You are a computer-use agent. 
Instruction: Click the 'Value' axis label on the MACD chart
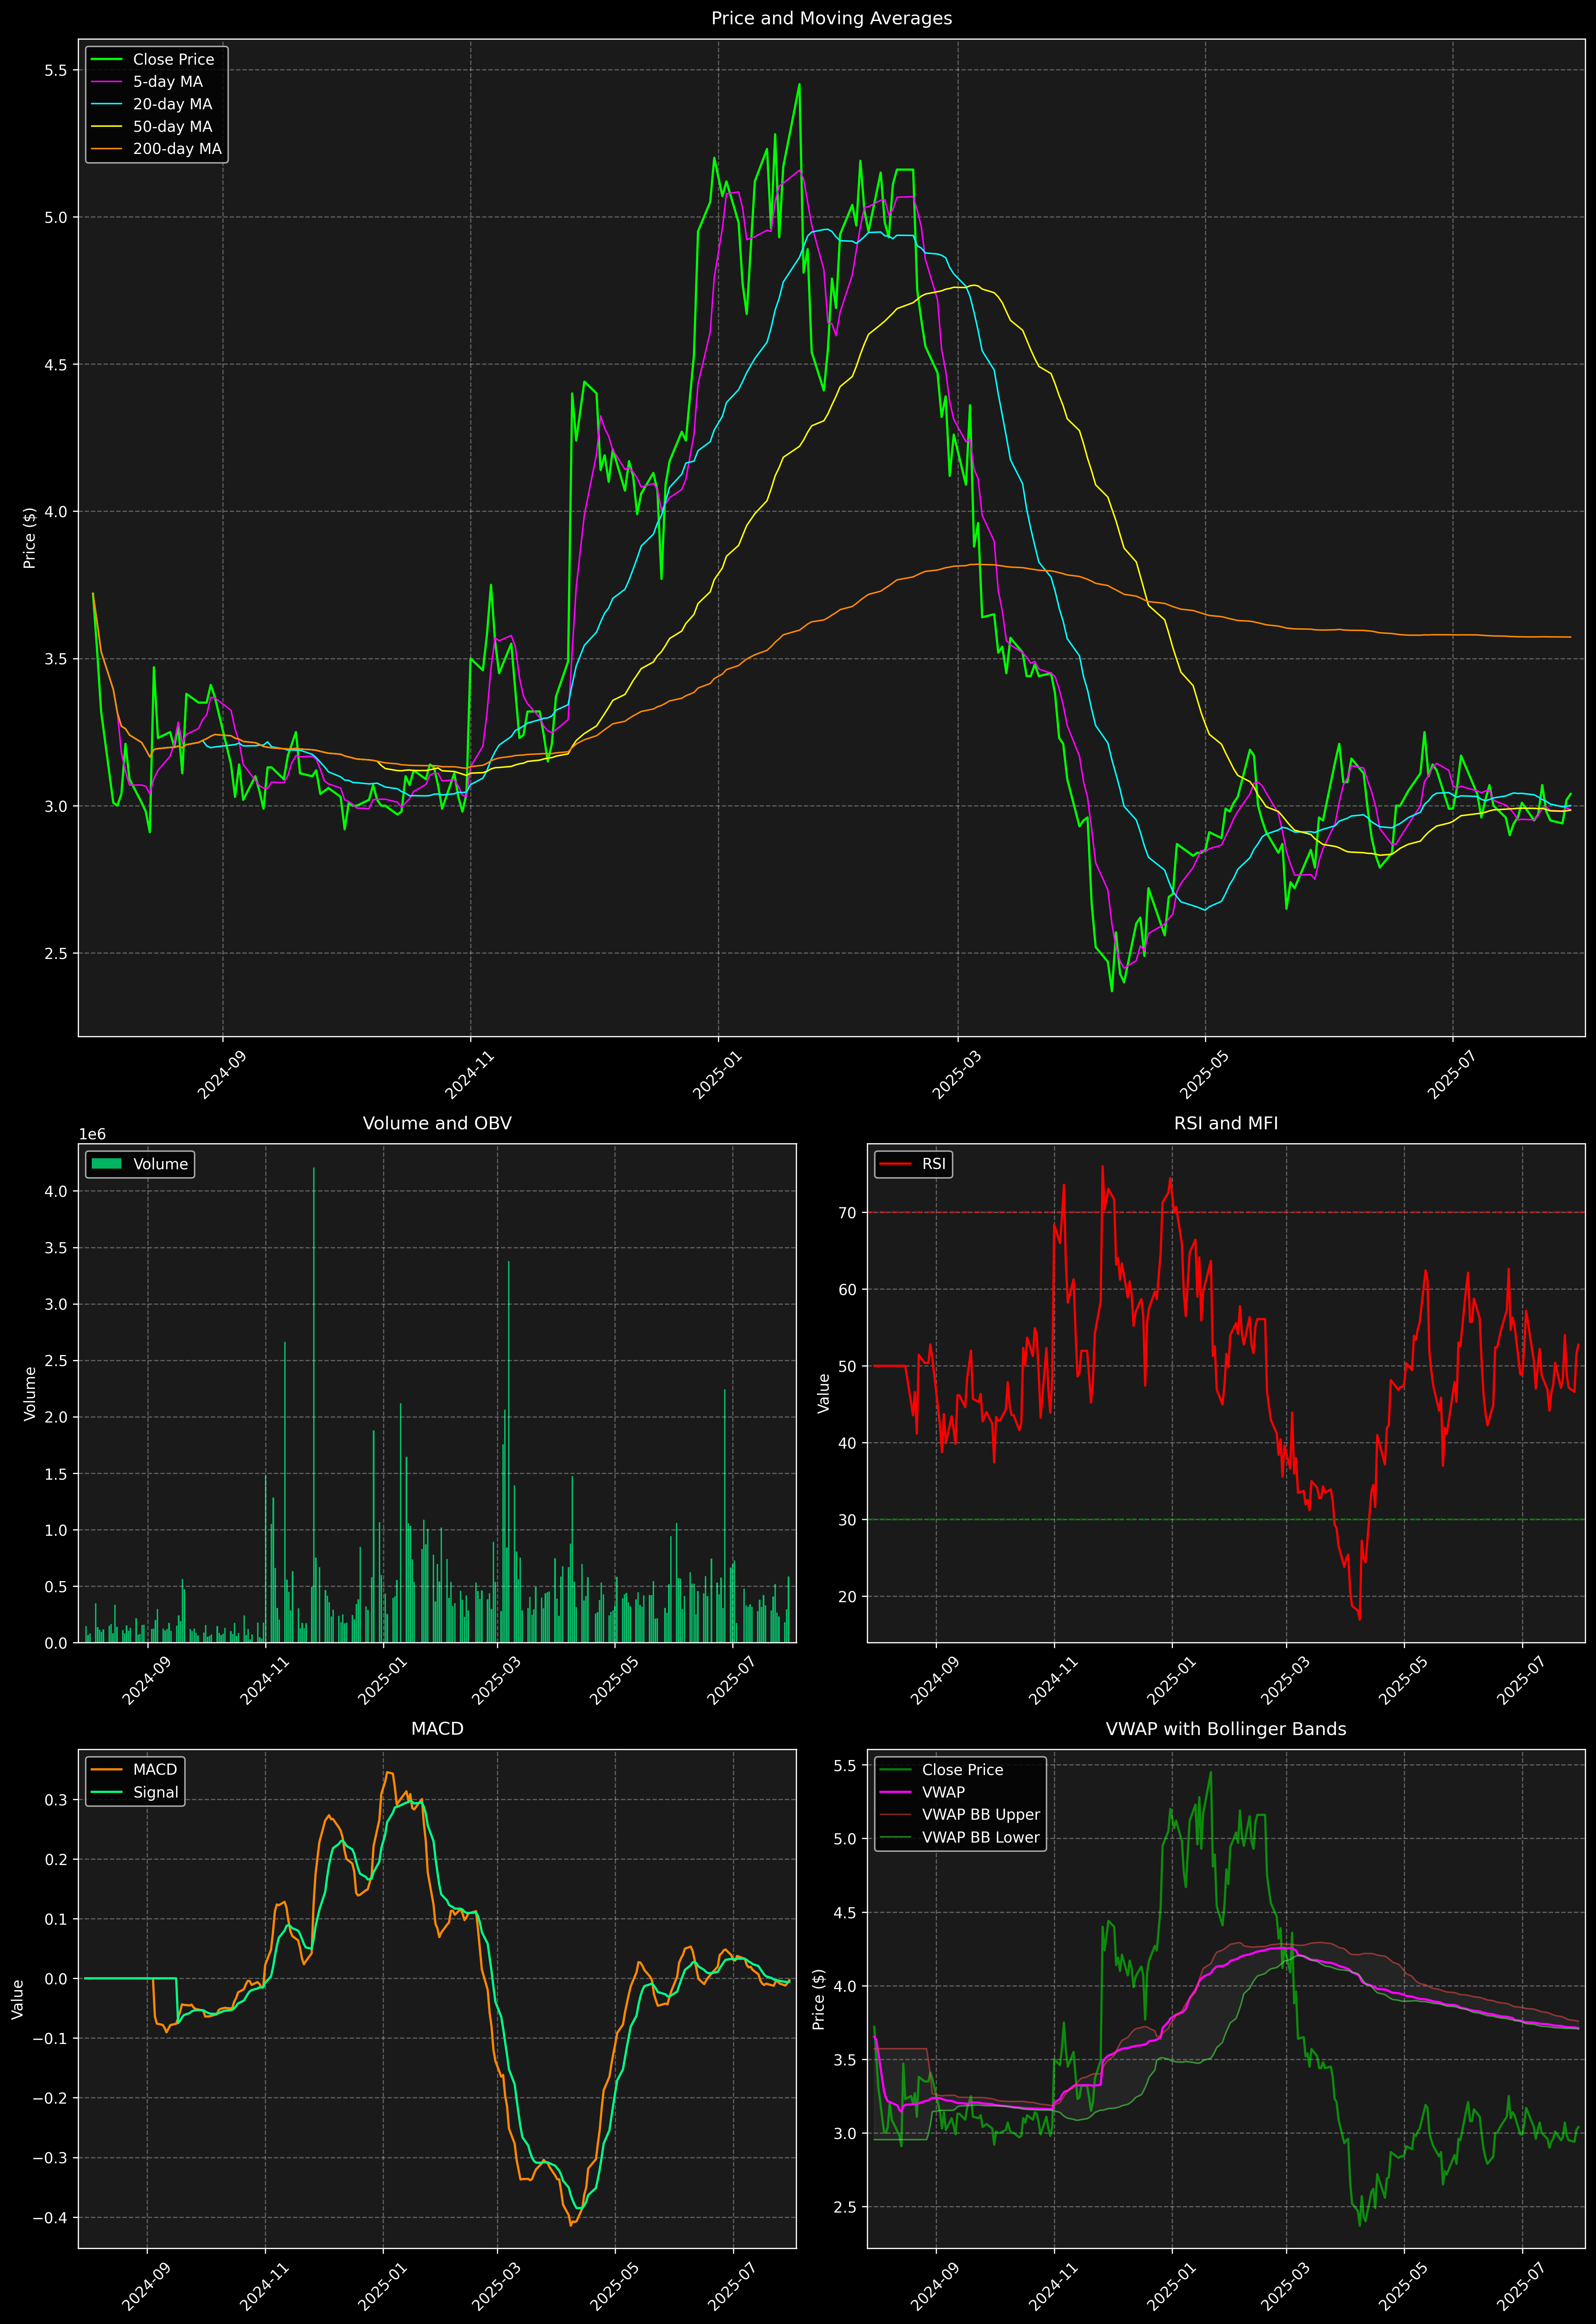coord(18,1999)
